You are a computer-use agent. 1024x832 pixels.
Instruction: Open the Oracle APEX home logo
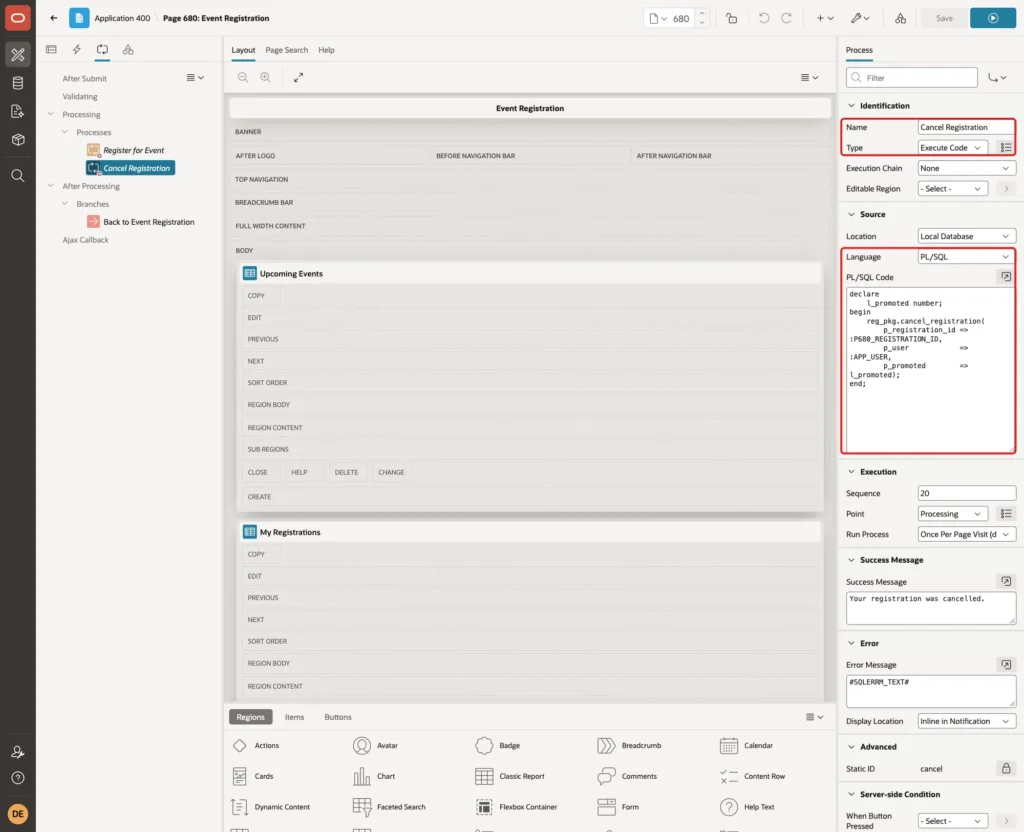[x=18, y=18]
